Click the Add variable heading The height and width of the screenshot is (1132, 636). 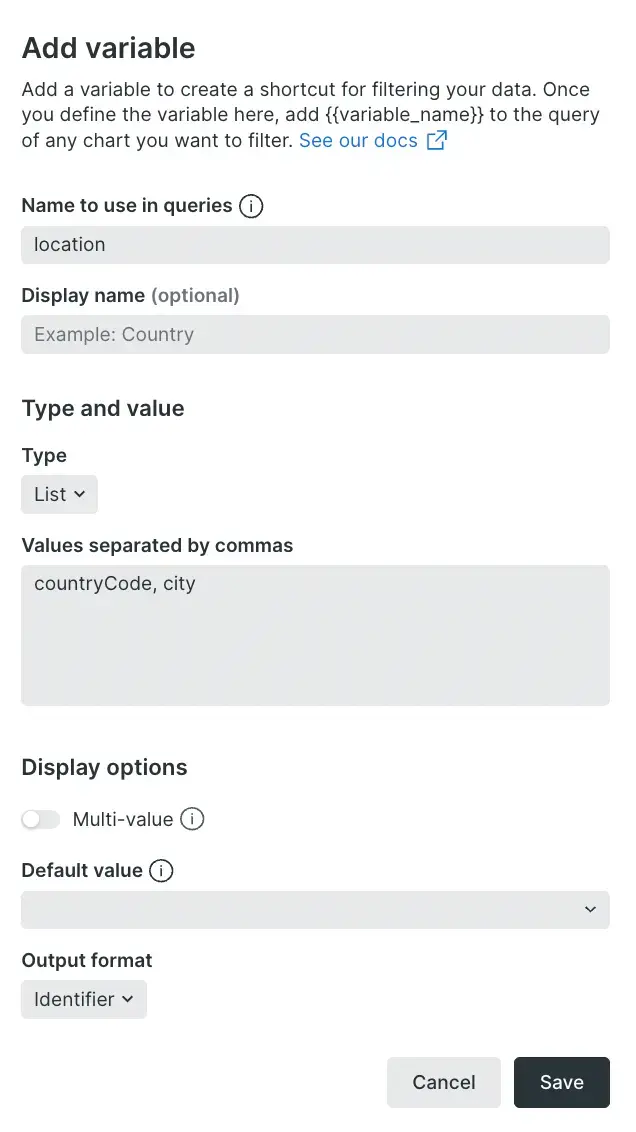coord(108,48)
